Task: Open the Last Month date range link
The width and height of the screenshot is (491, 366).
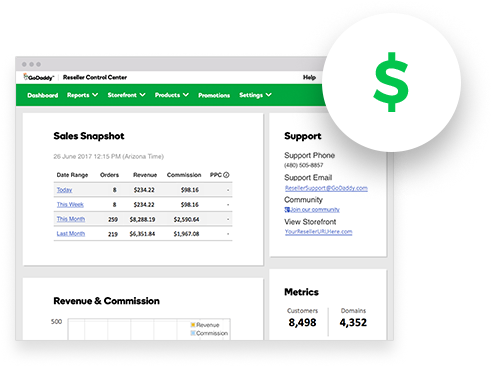Action: click(71, 234)
